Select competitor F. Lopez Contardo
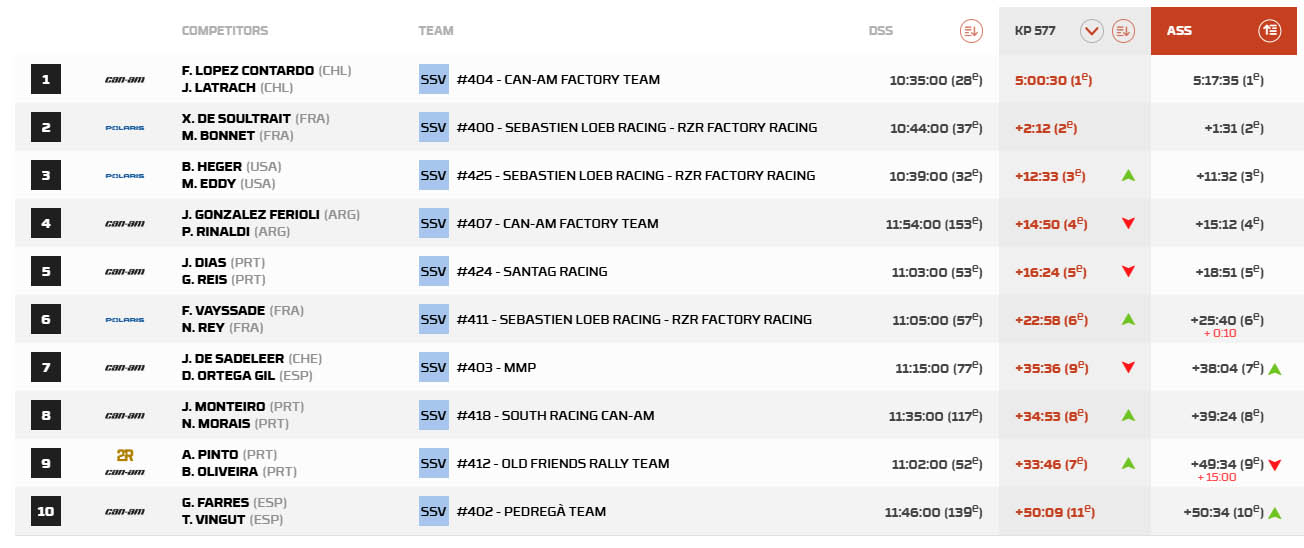The width and height of the screenshot is (1304, 548). [x=248, y=71]
